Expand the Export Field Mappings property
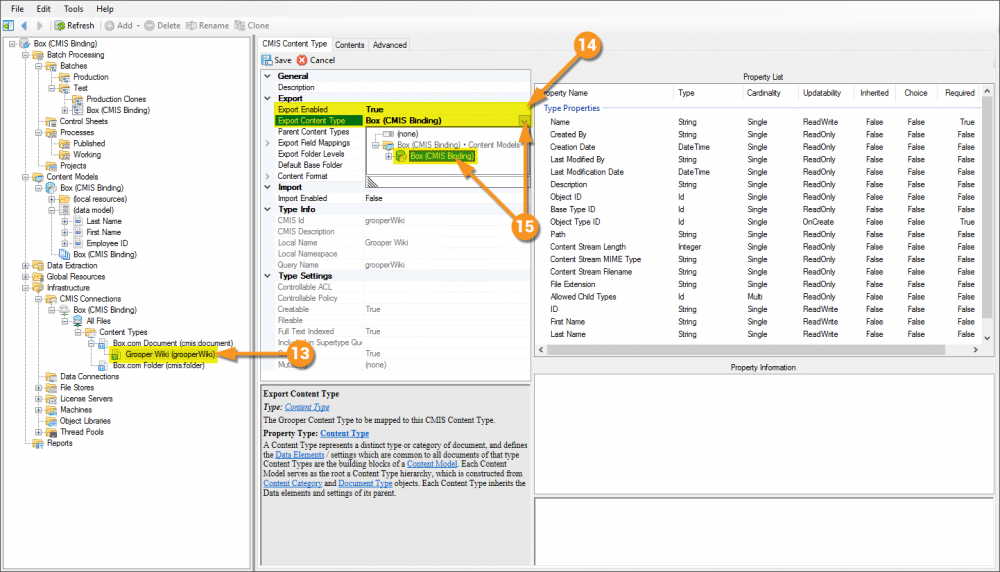The width and height of the screenshot is (1000, 572). (x=266, y=143)
